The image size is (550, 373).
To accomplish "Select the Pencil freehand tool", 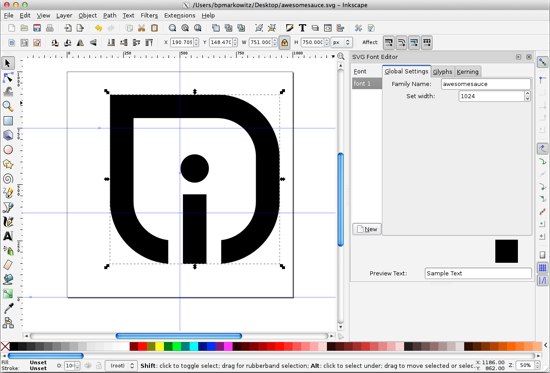I will [x=8, y=193].
